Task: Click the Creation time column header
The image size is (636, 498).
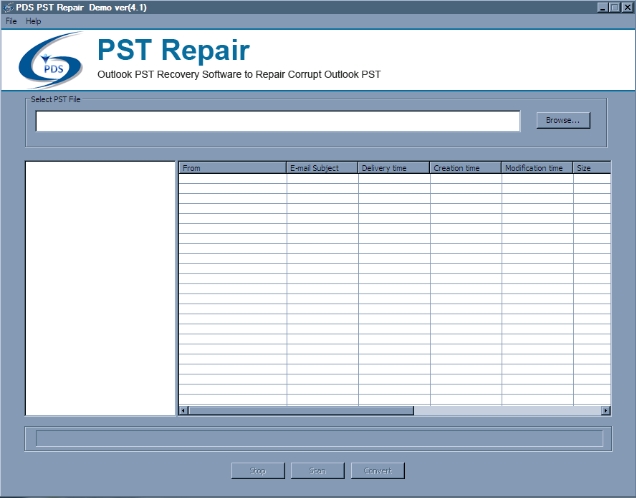Action: (x=466, y=168)
